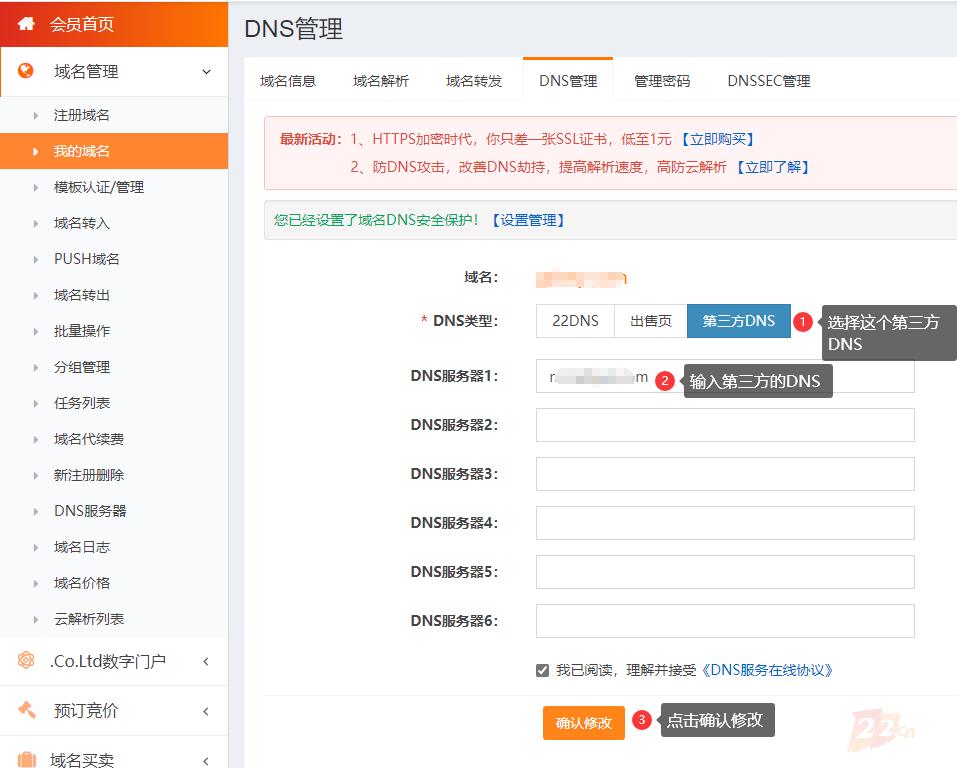This screenshot has width=957, height=768.
Task: Expand the 预订竞价 section chevron
Action: (206, 711)
